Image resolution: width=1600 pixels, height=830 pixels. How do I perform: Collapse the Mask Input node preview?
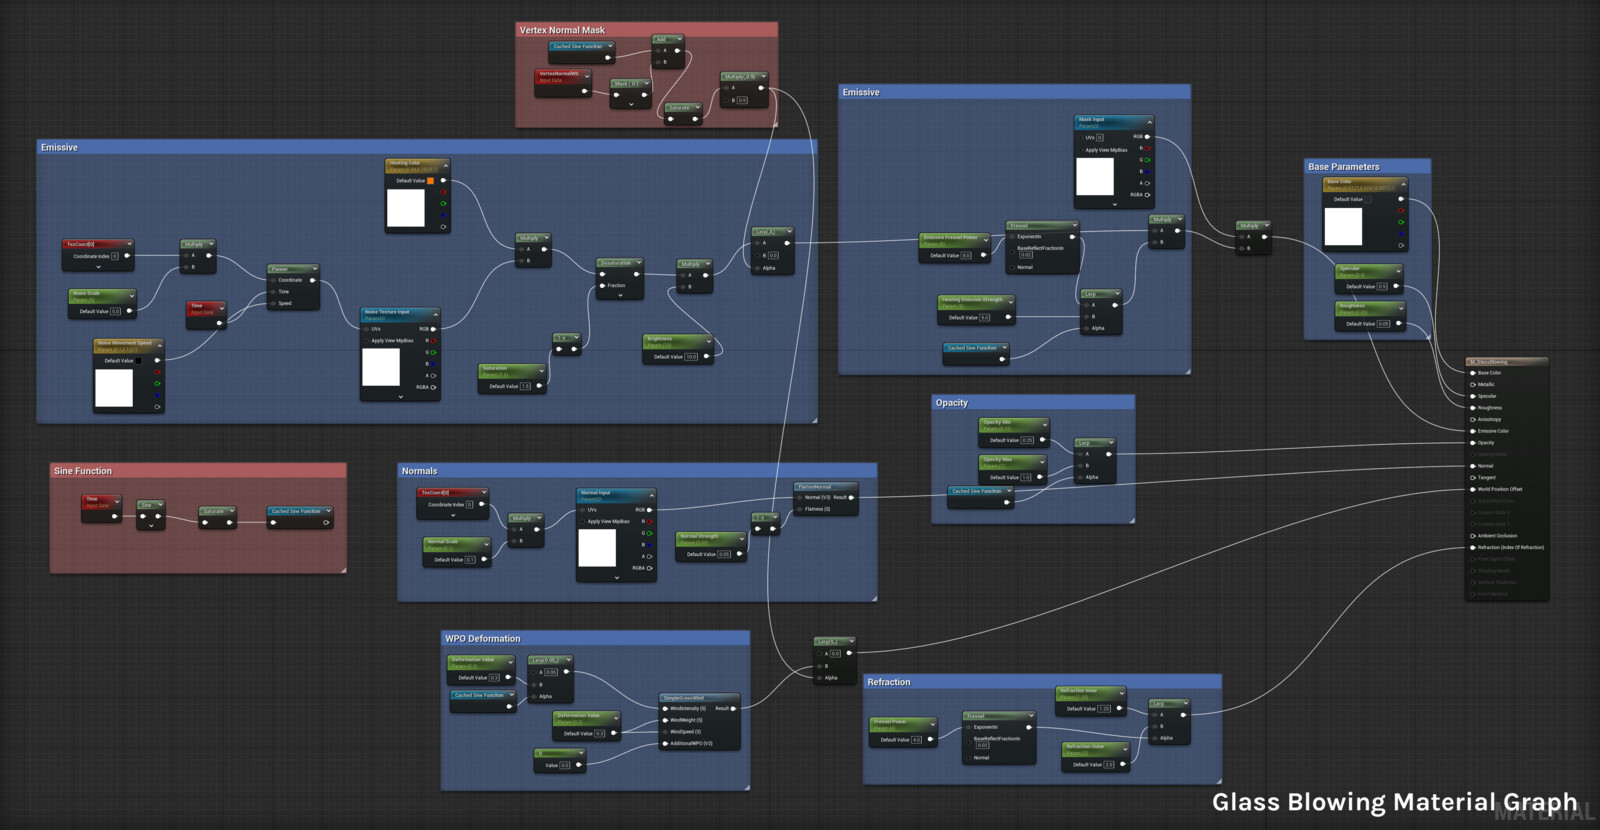coord(1149,121)
